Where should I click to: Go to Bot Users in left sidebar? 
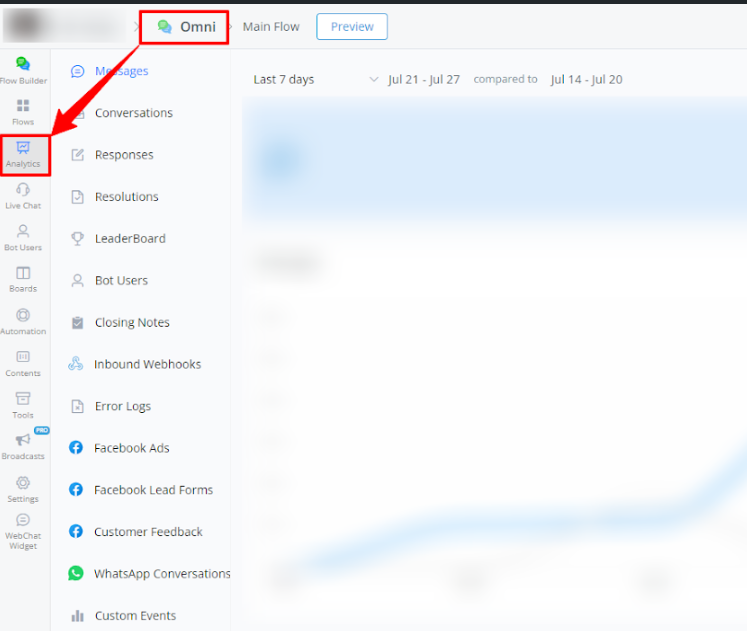pyautogui.click(x=23, y=237)
